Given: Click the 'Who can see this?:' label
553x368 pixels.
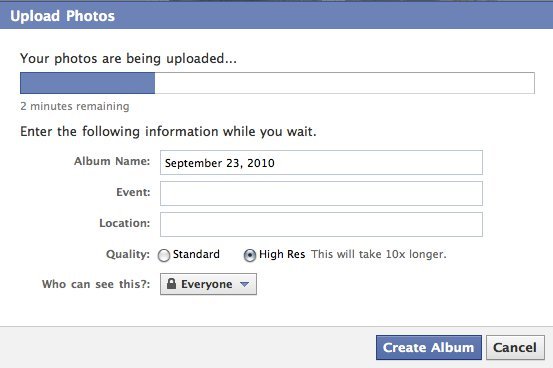Looking at the screenshot, I should 96,284.
